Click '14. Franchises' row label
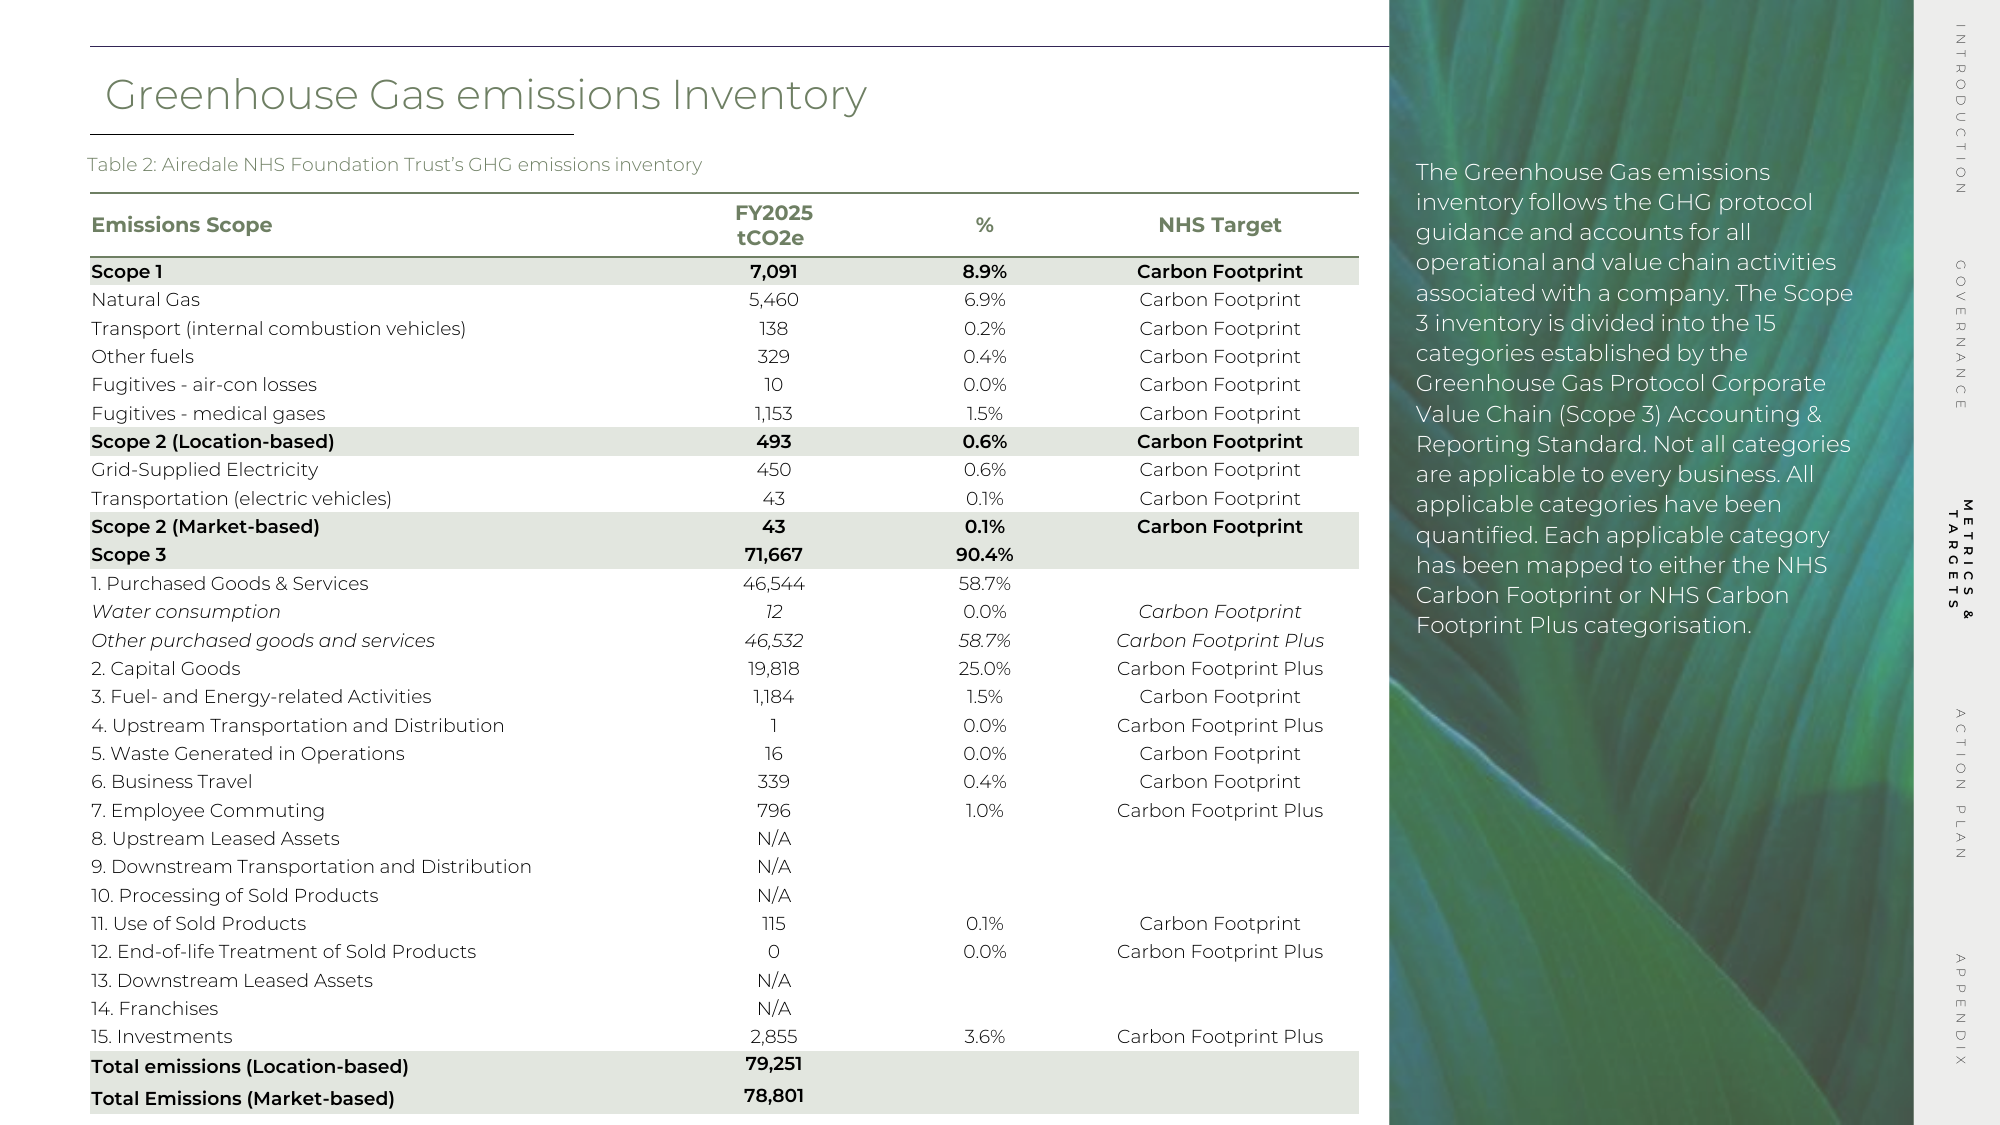 tap(154, 1009)
